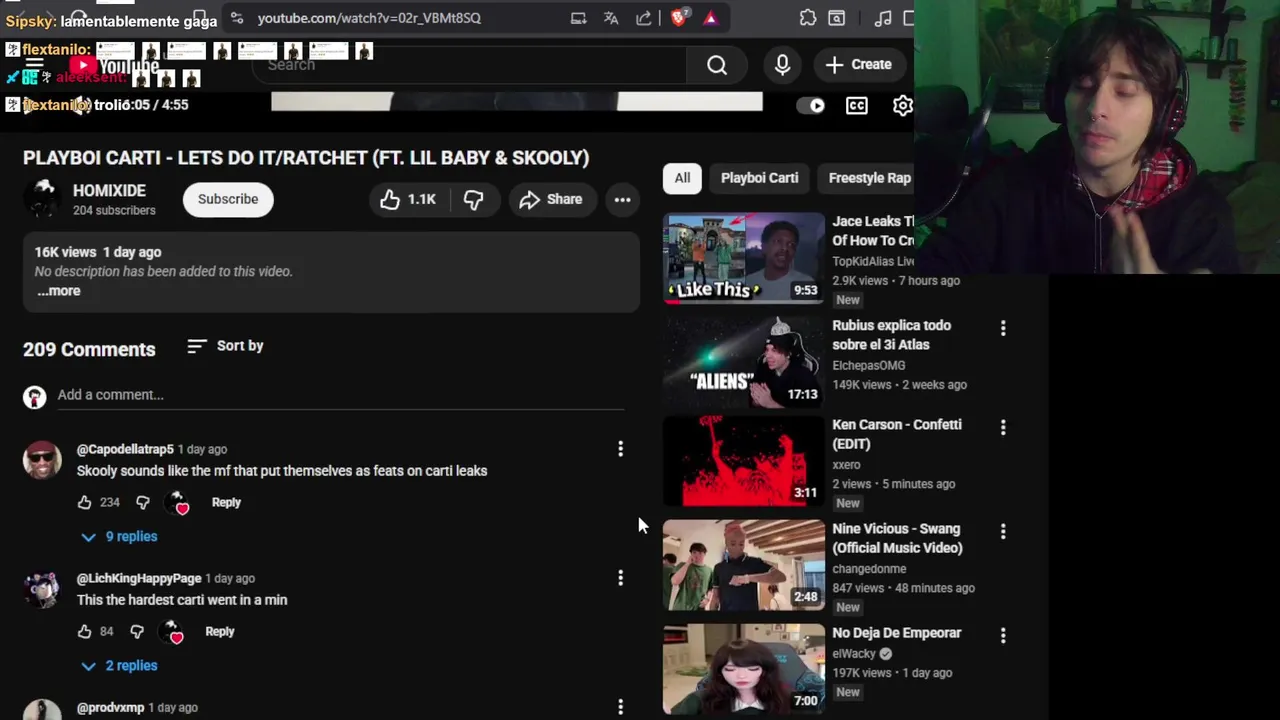1280x720 pixels.
Task: Select the Freestyle Rap filter chip
Action: [868, 178]
